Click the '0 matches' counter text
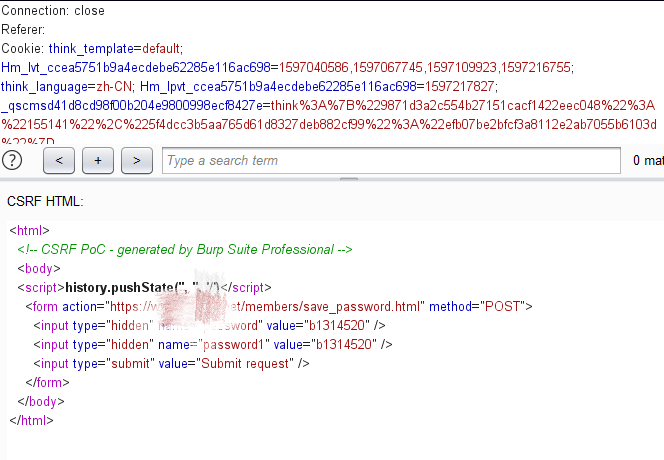Screen dimensions: 664x460 (x=648, y=161)
